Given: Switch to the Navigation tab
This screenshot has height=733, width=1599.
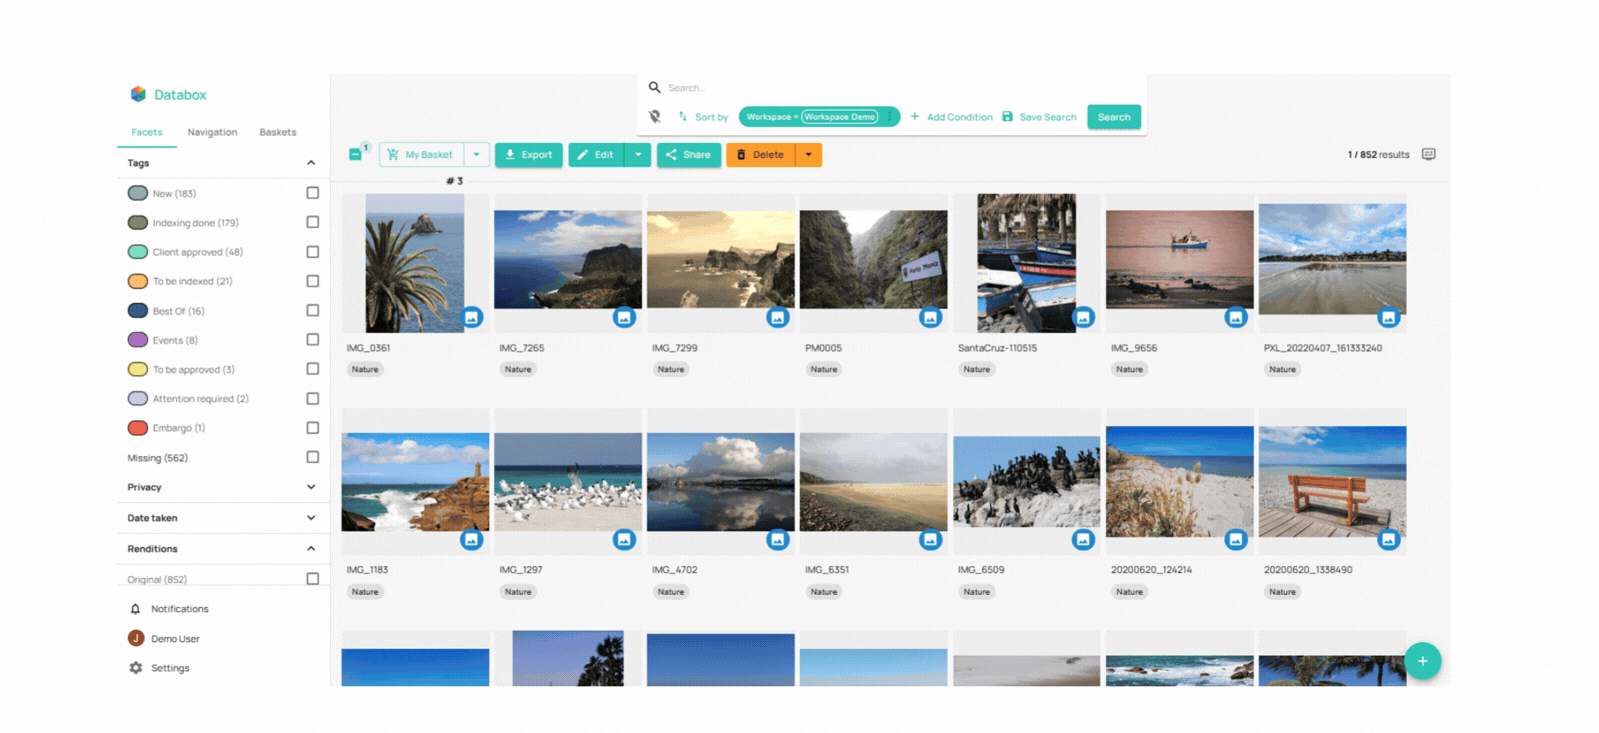Looking at the screenshot, I should click(212, 132).
